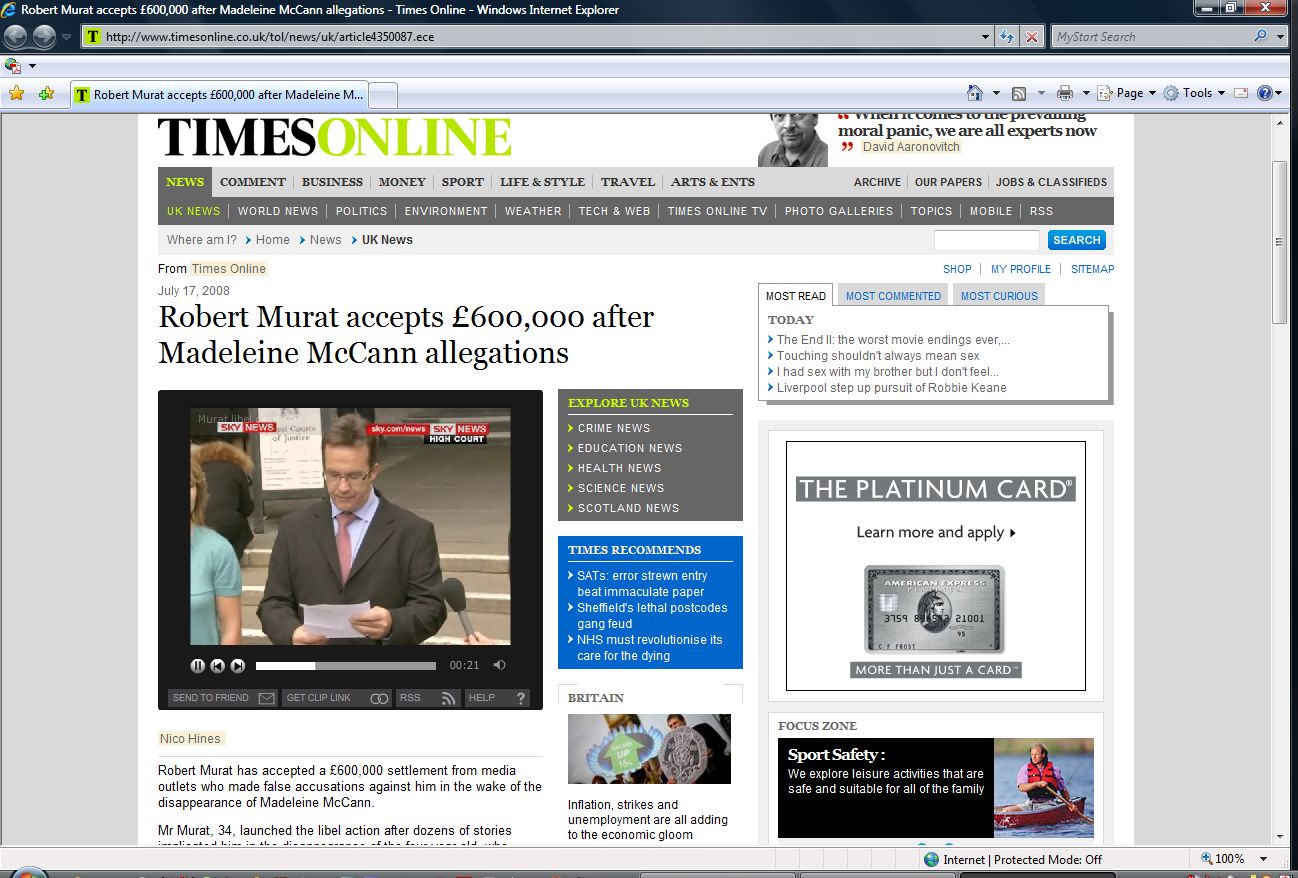
Task: Open Favorites Center star icon
Action: point(16,94)
